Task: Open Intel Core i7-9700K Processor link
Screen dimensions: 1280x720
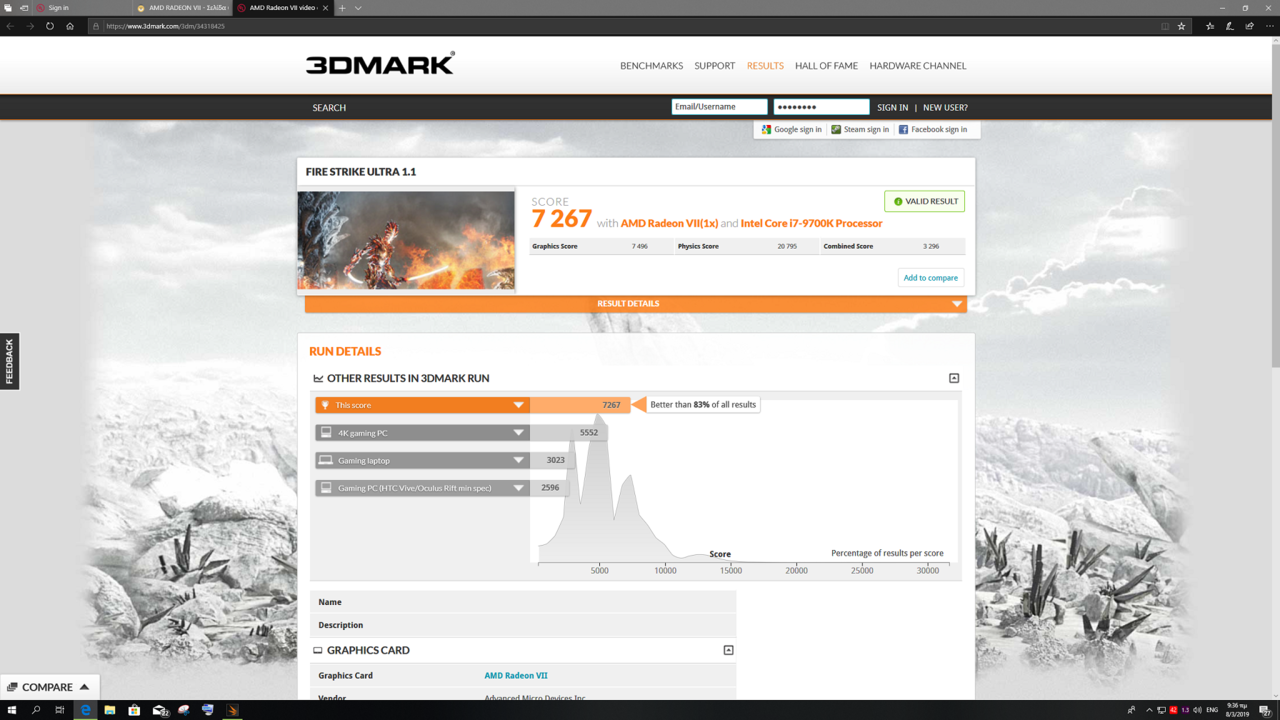Action: click(811, 223)
